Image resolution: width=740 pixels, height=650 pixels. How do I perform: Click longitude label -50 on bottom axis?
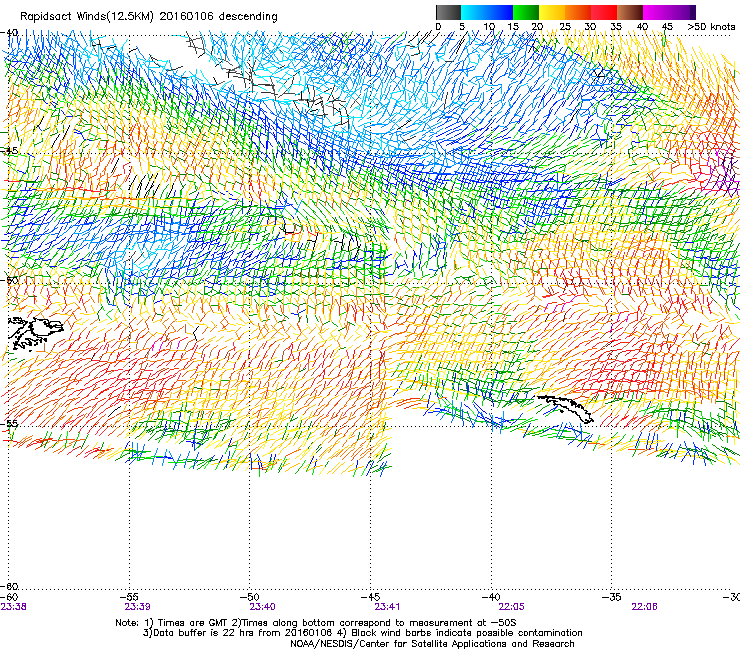[x=252, y=597]
